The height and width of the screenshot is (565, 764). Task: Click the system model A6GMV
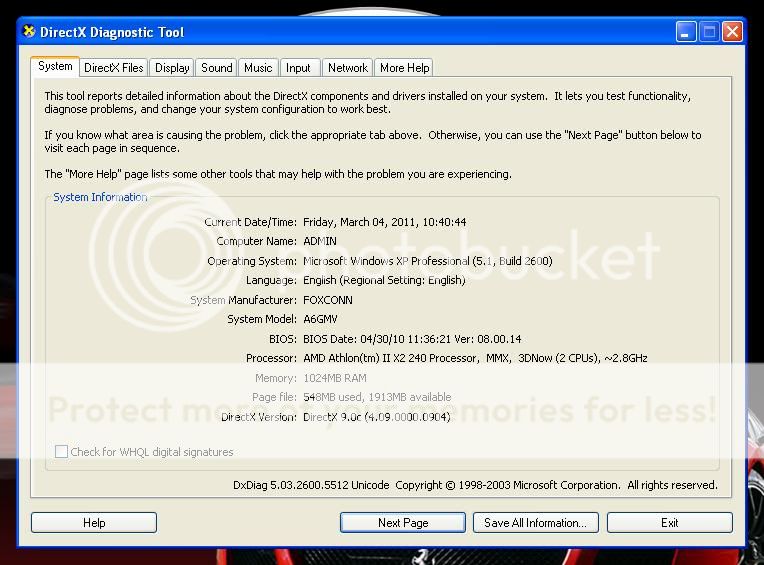click(320, 319)
